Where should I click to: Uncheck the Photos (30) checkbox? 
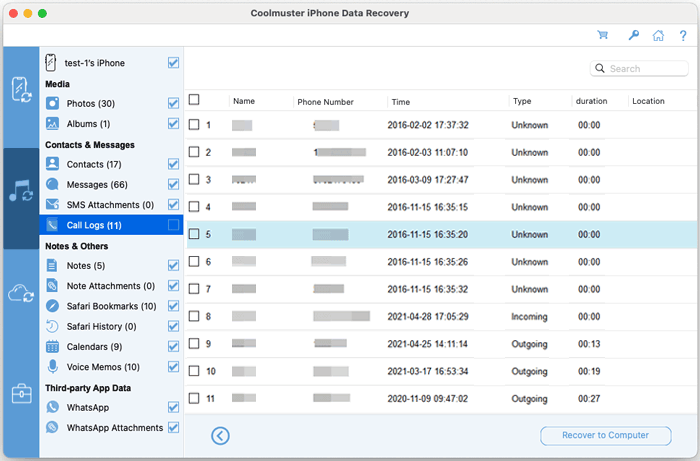point(173,104)
